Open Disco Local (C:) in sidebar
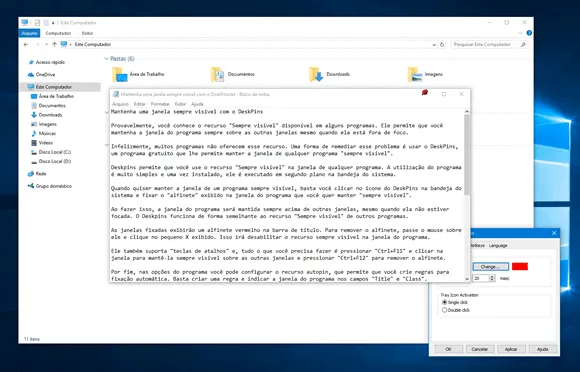Image resolution: width=580 pixels, height=372 pixels. tap(55, 152)
